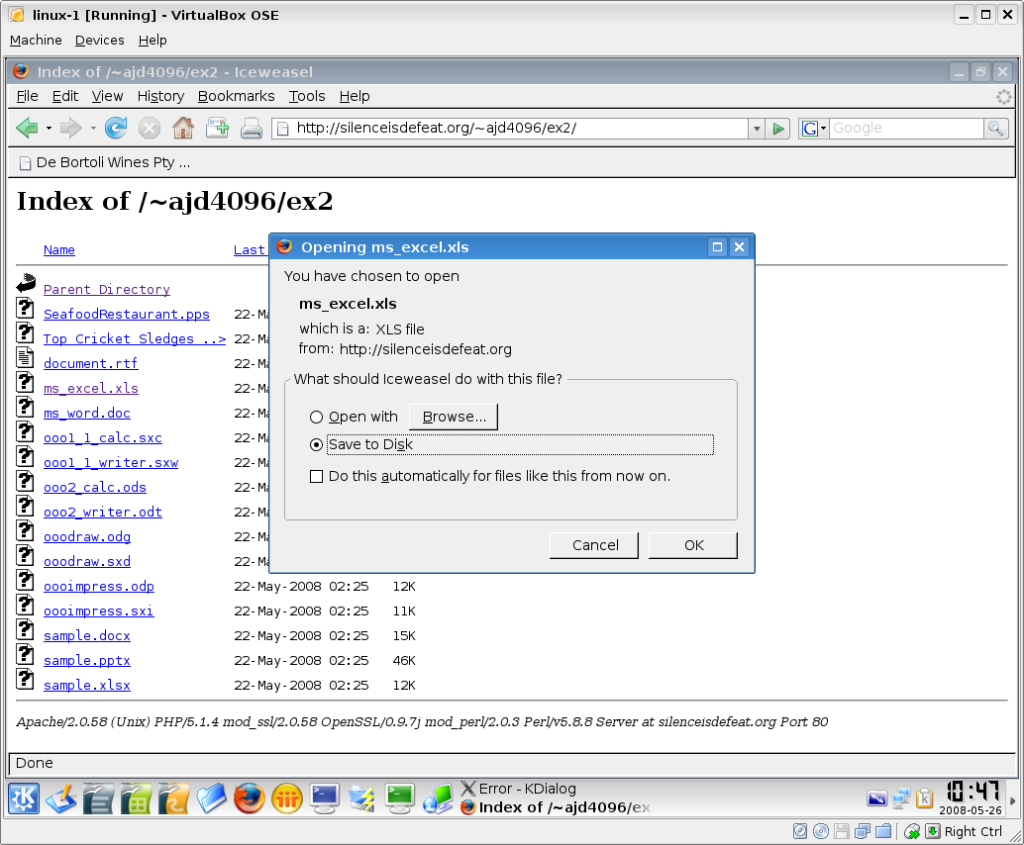Expand the Back button history arrow
The width and height of the screenshot is (1024, 845).
click(x=48, y=128)
